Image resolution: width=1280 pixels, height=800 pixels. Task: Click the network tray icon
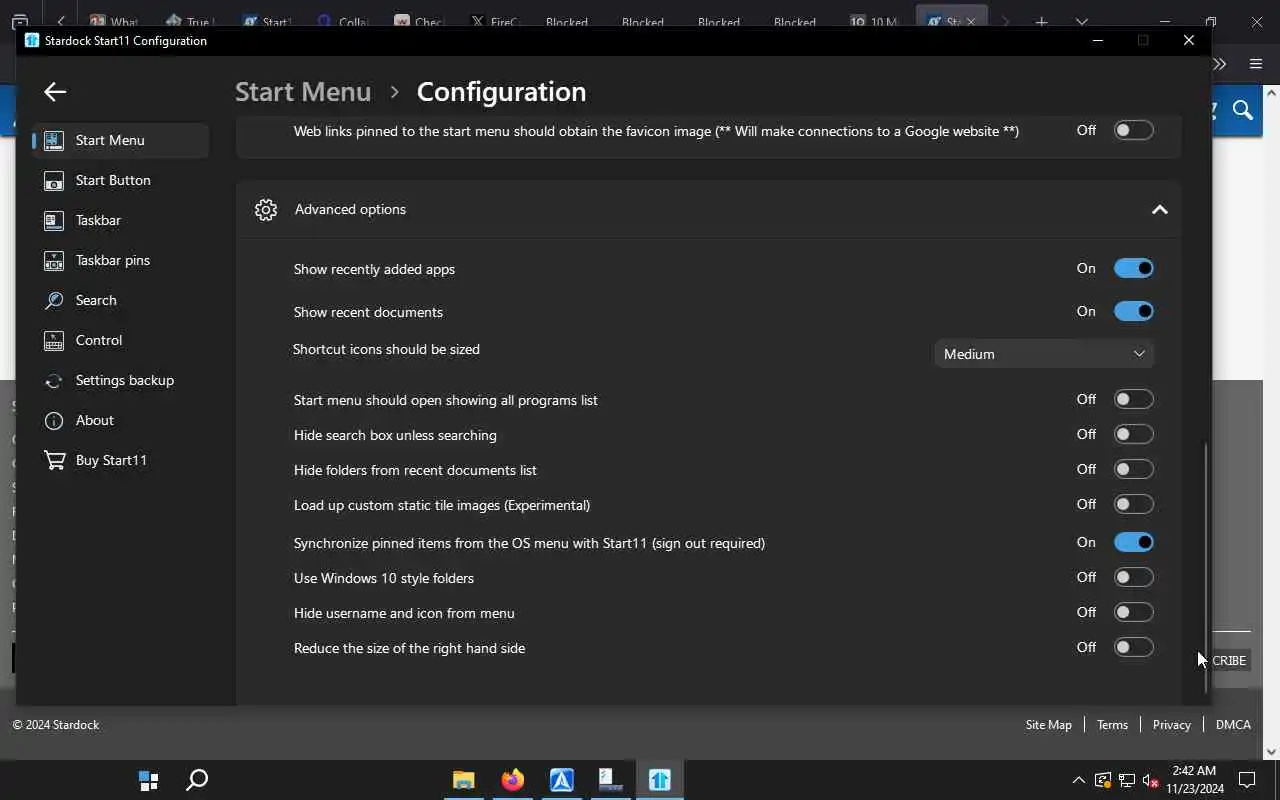1127,780
